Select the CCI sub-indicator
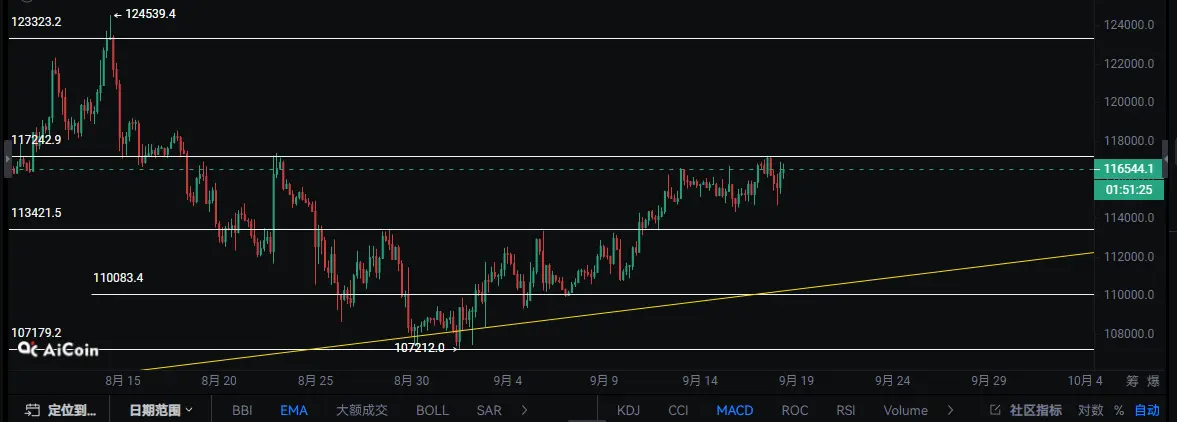1177x422 pixels. point(678,411)
